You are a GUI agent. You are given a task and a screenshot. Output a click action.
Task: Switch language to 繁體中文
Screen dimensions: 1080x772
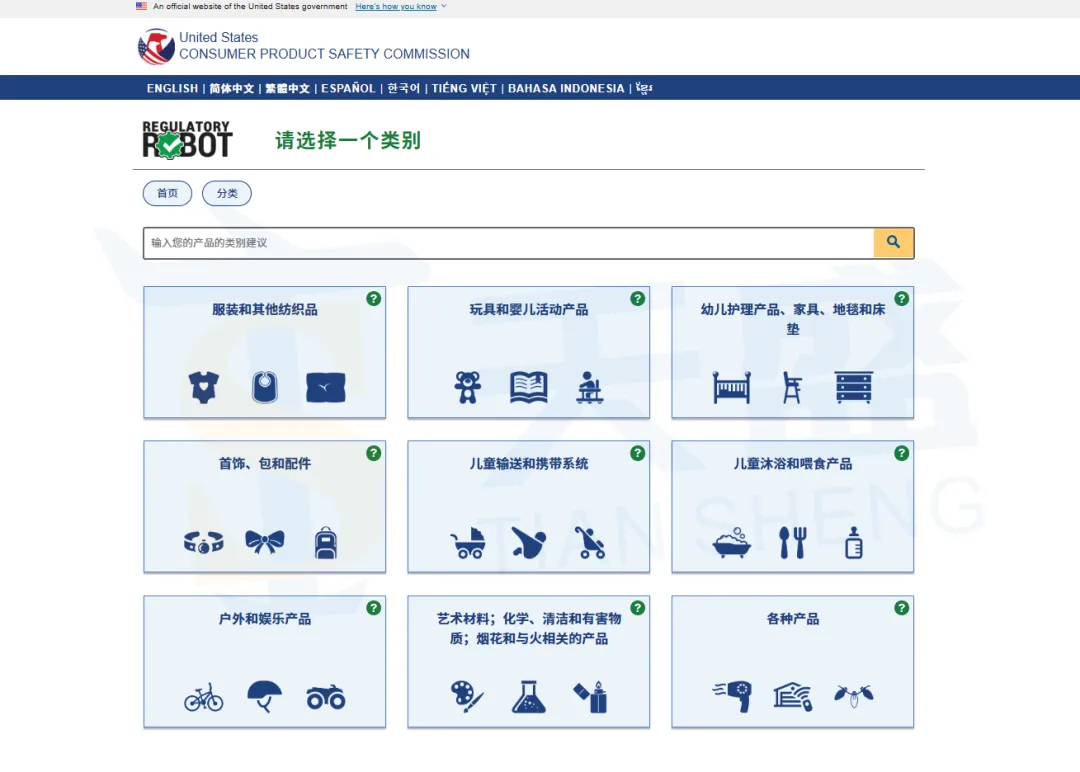click(287, 88)
